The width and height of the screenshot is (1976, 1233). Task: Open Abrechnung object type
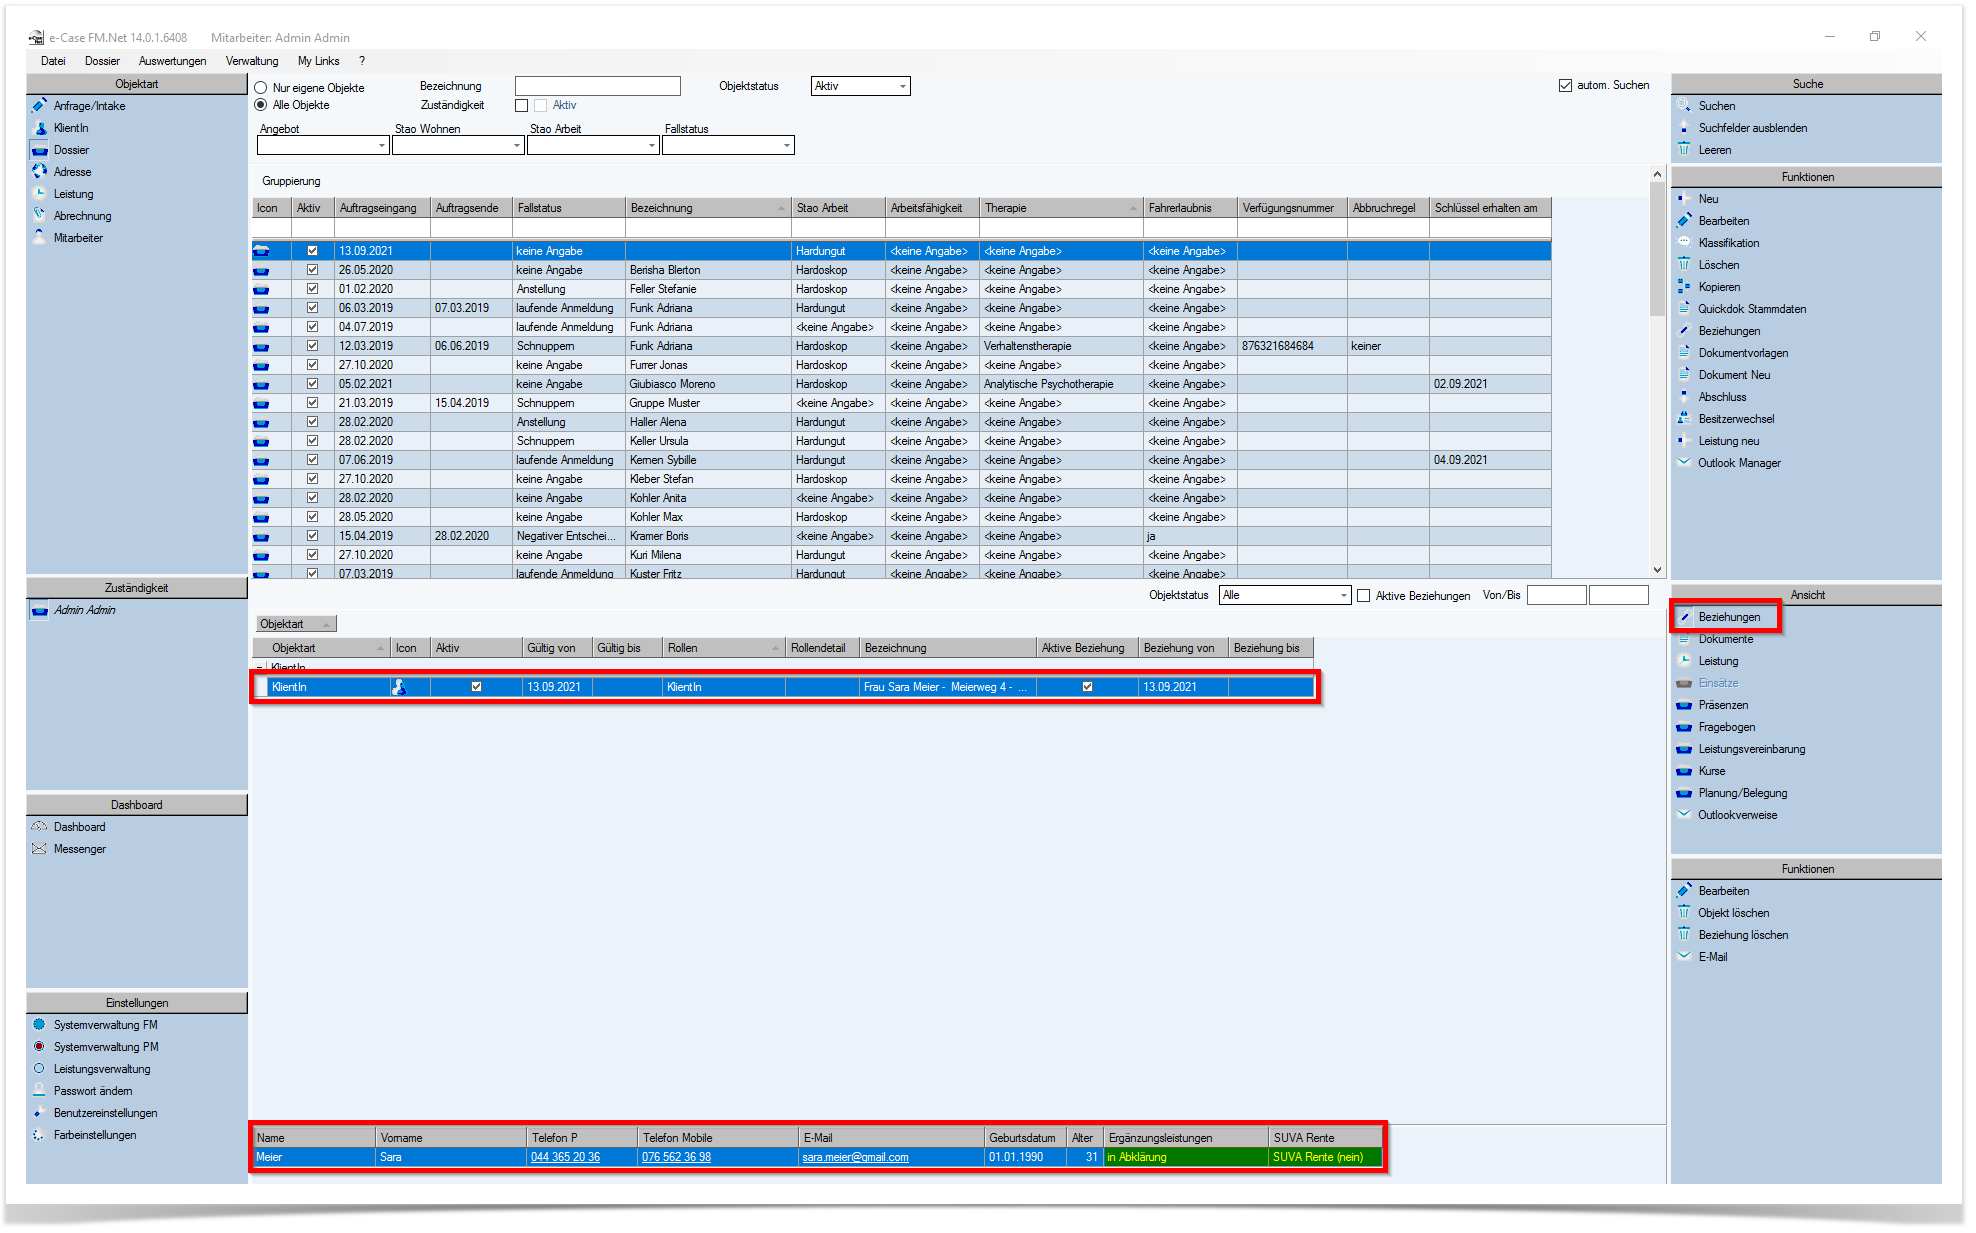coord(82,216)
